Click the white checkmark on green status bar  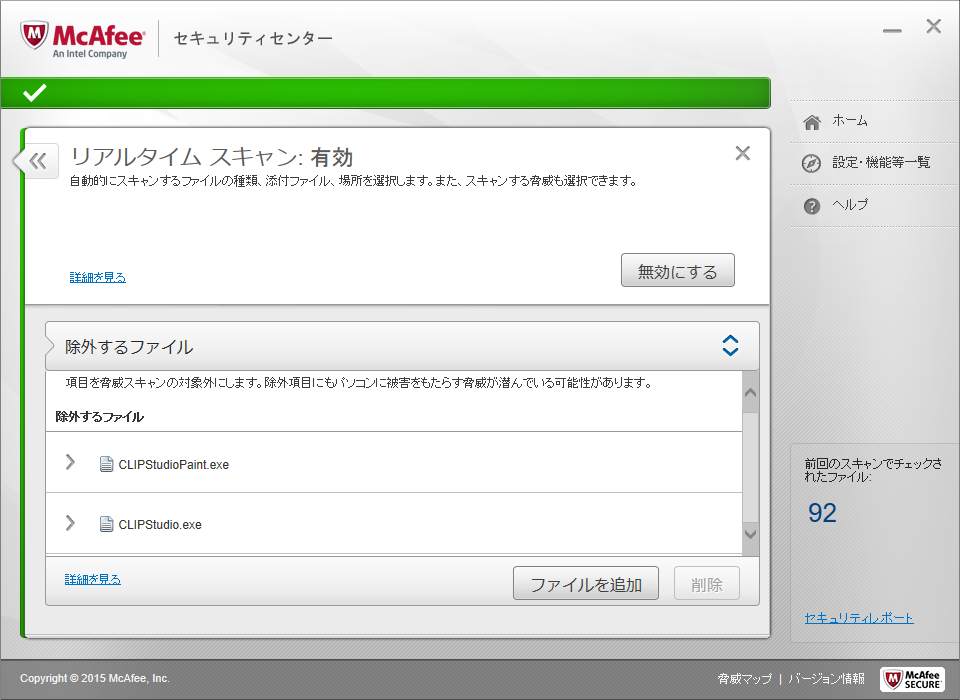click(x=34, y=93)
